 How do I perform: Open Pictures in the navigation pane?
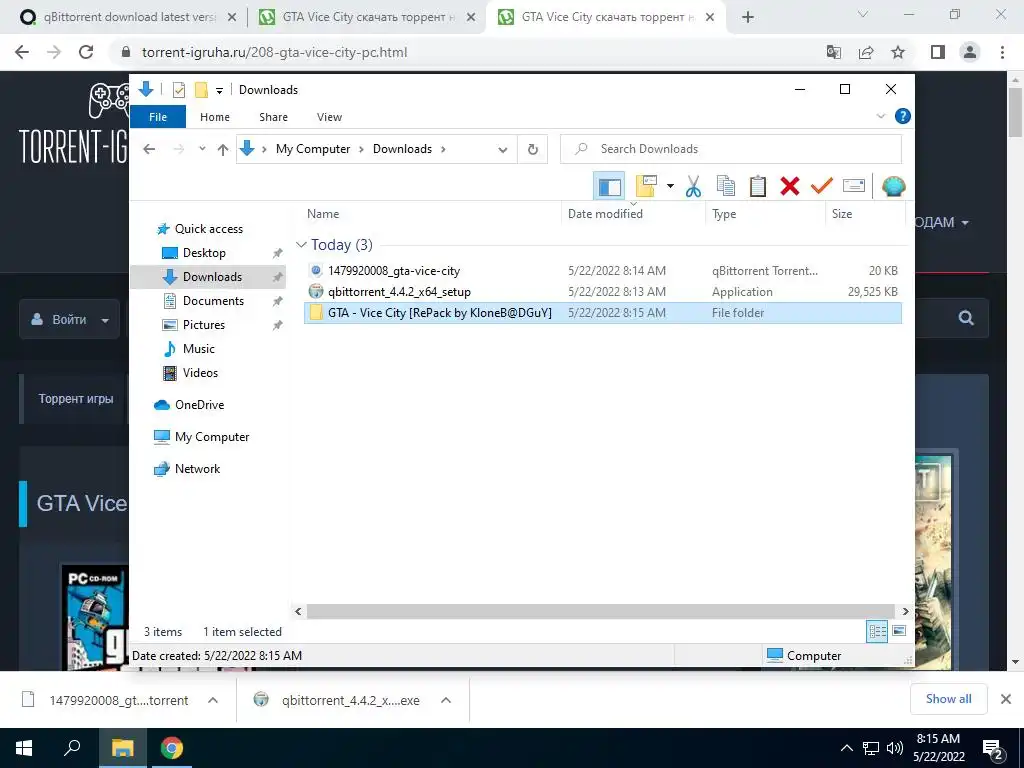(x=203, y=325)
